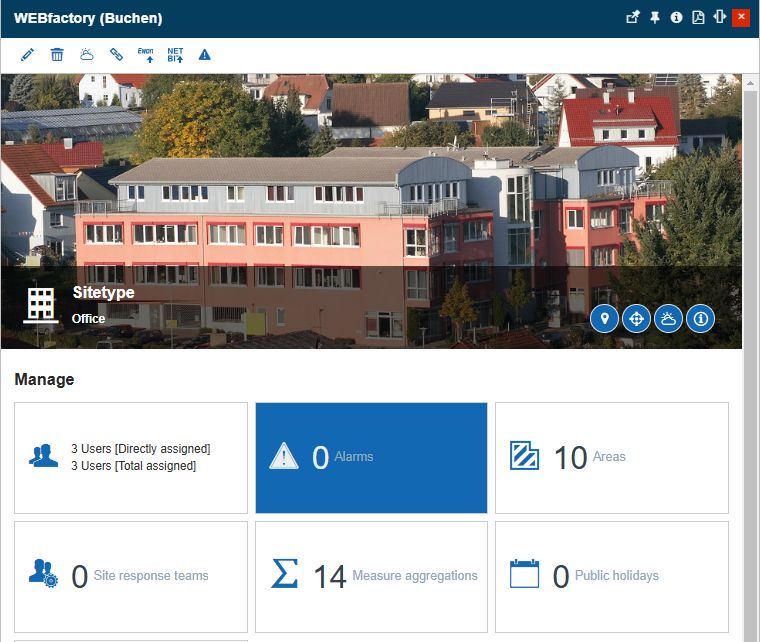The height and width of the screenshot is (642, 760).
Task: Open the Measure aggregations tile
Action: (x=371, y=576)
